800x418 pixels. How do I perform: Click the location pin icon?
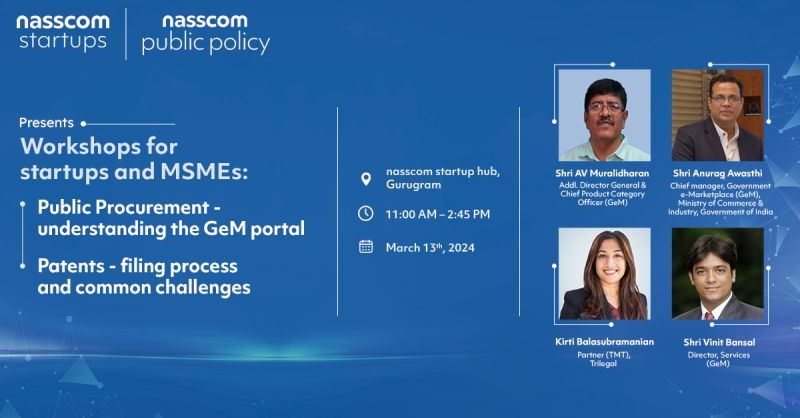pos(366,179)
